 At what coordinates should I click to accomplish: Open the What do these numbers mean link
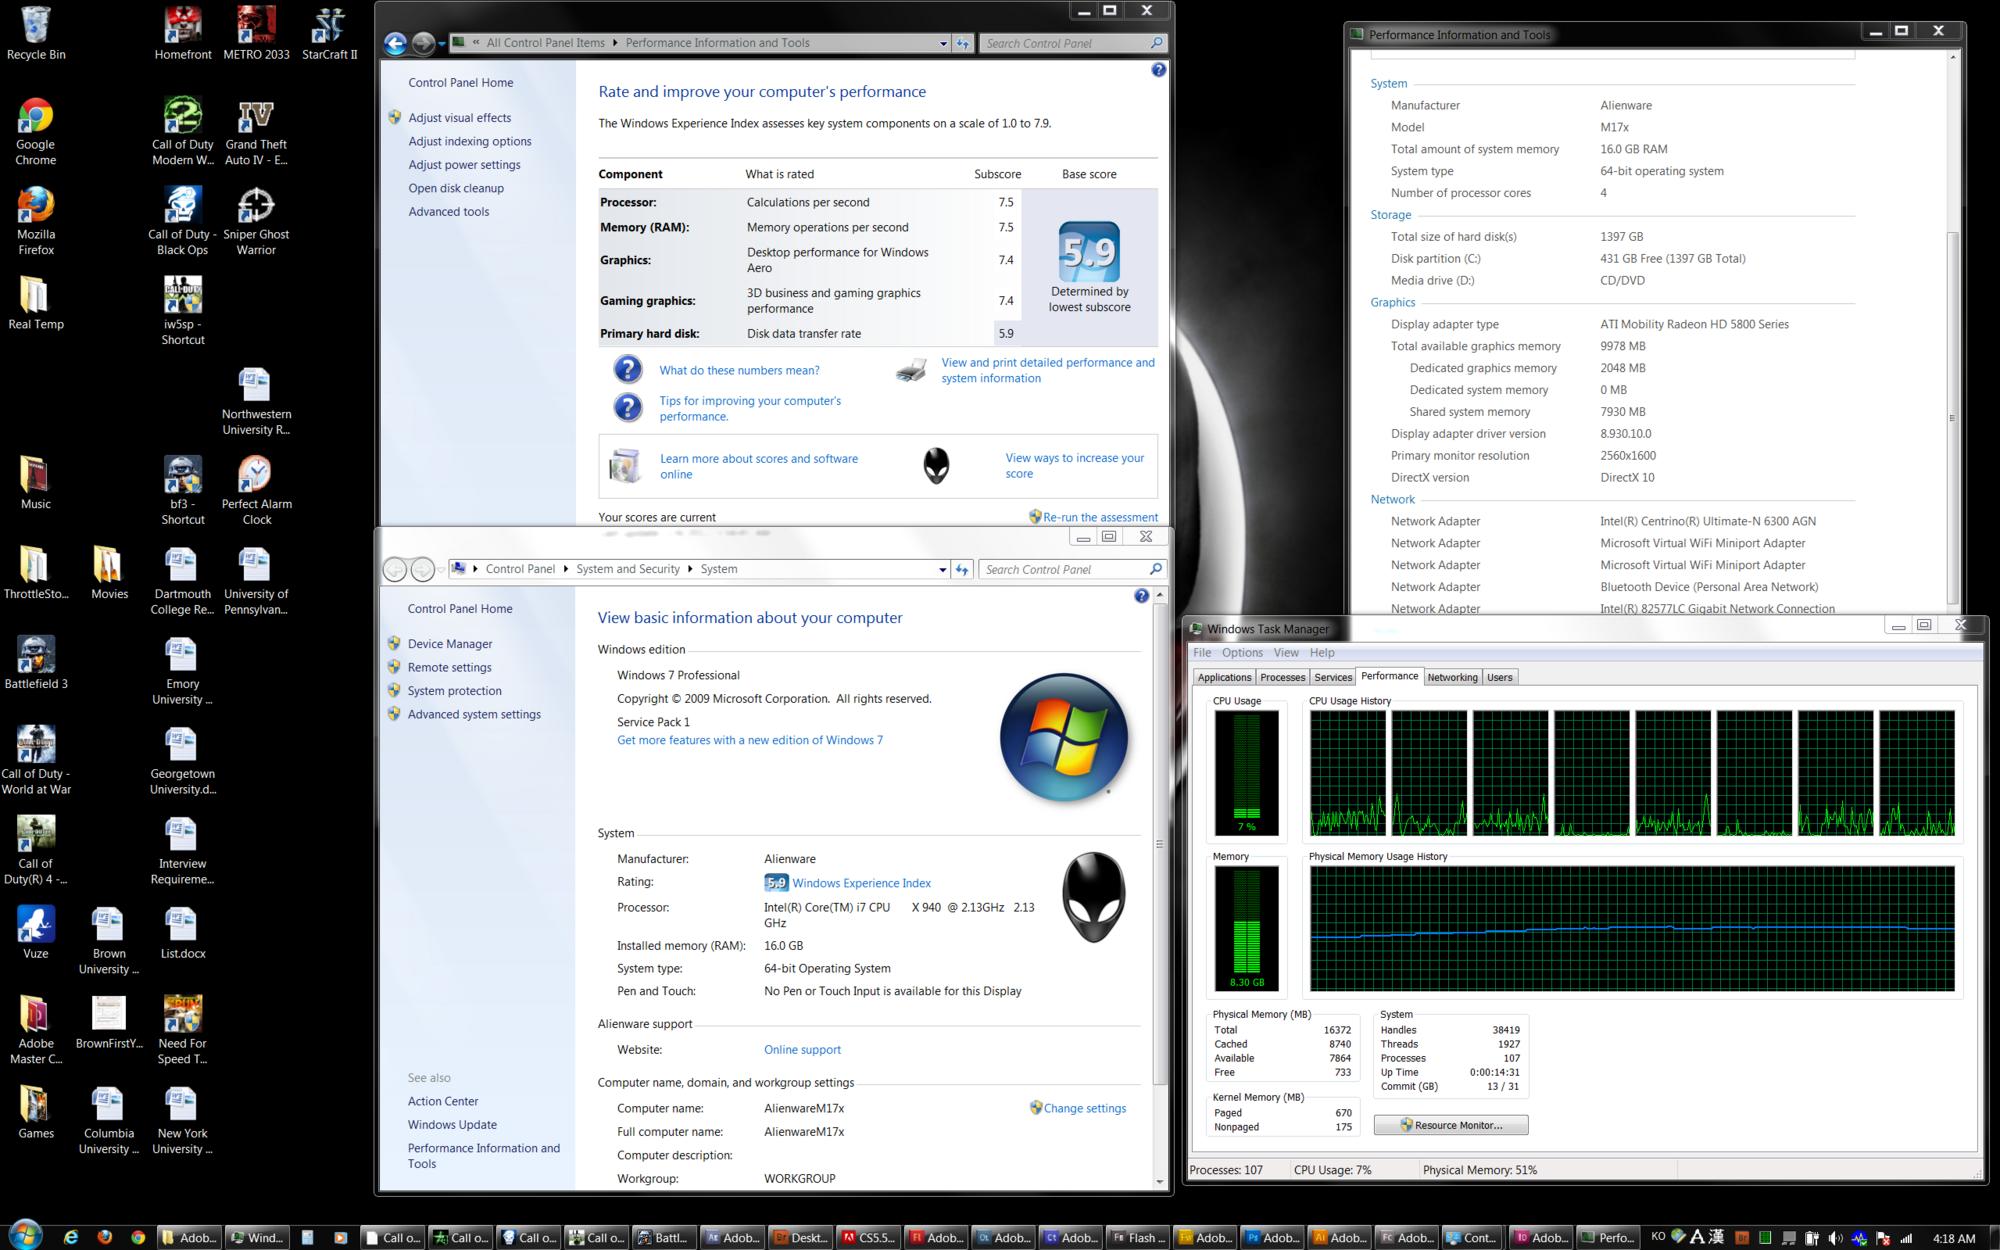click(x=739, y=370)
